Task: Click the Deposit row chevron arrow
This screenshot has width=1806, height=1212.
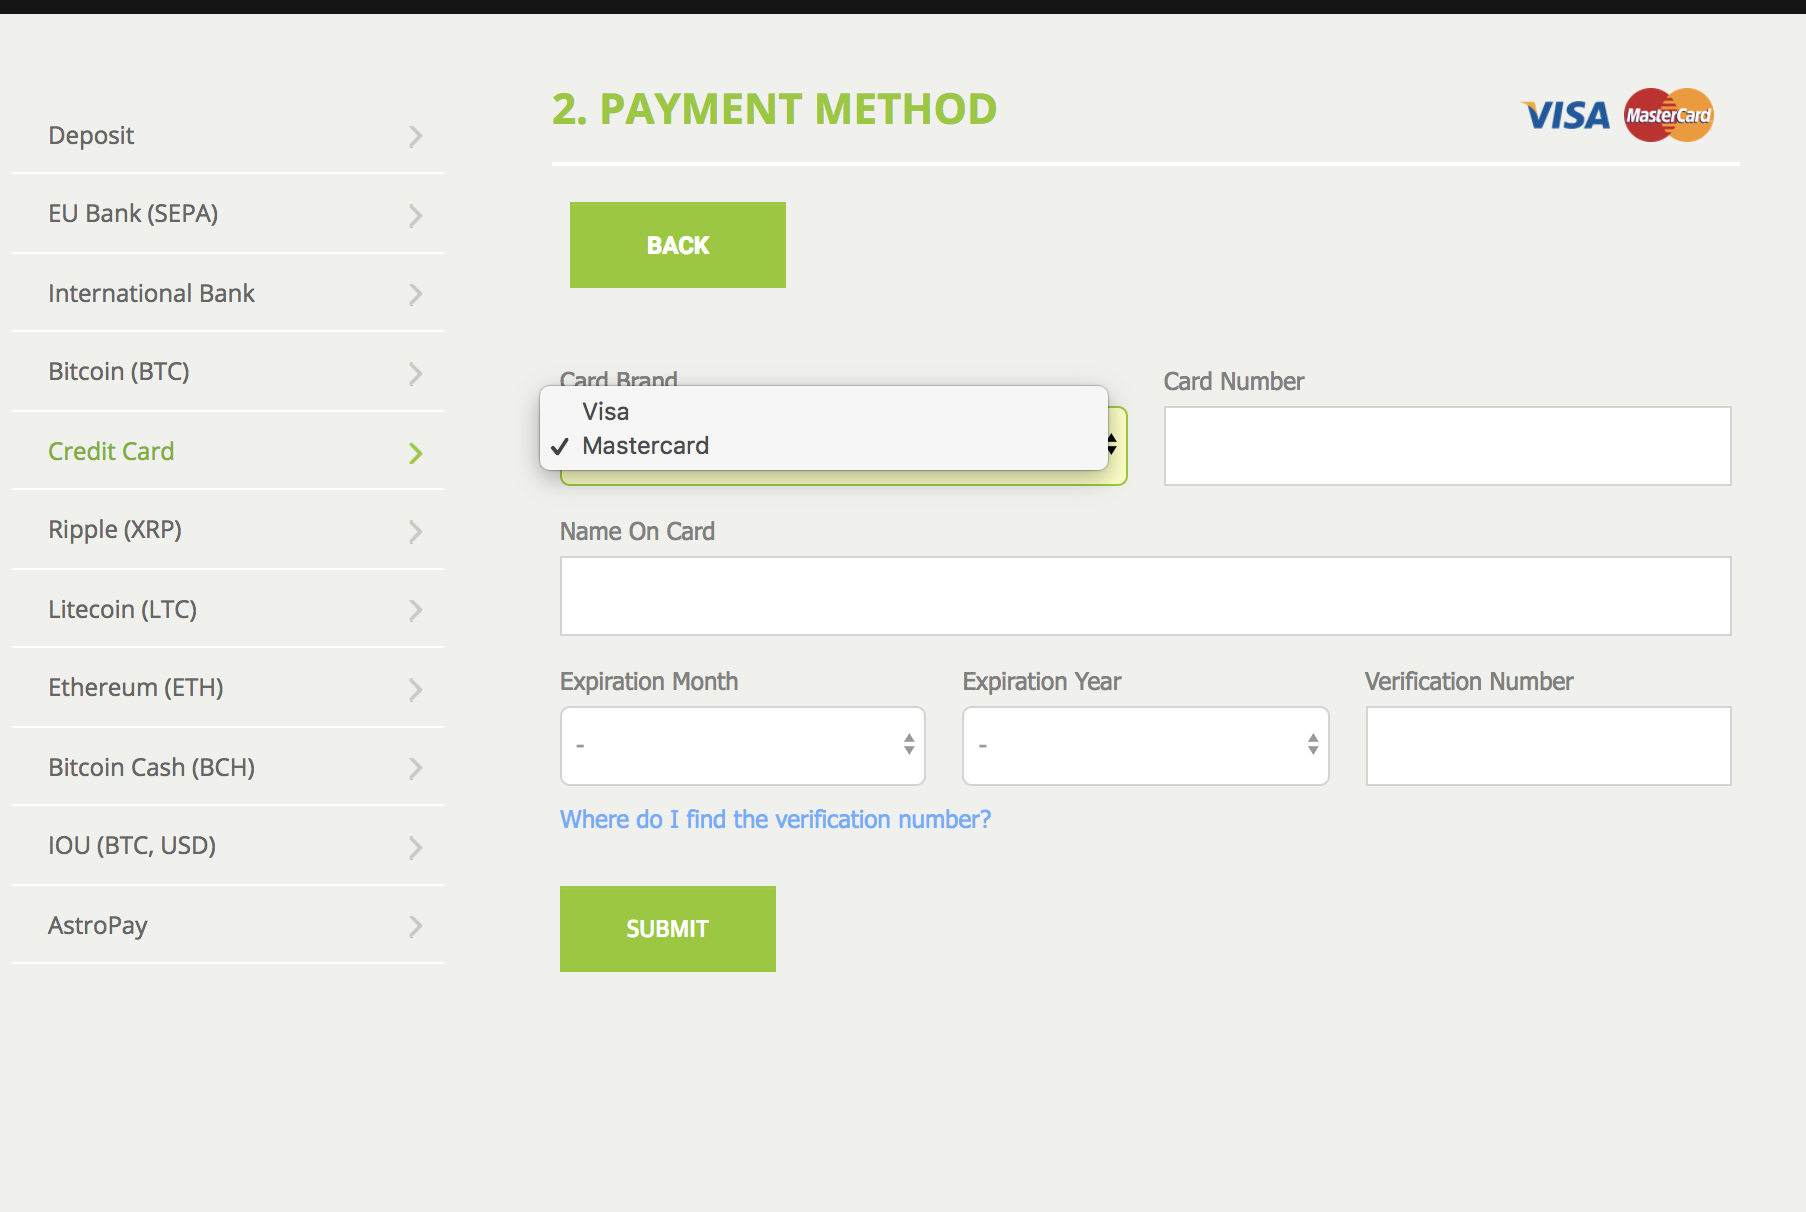Action: 416,137
